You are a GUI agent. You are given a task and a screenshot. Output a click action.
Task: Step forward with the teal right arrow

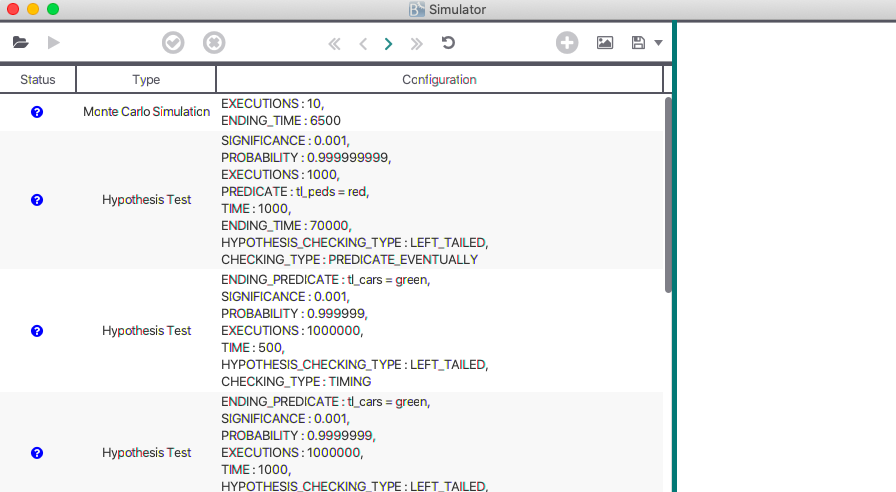[x=389, y=43]
